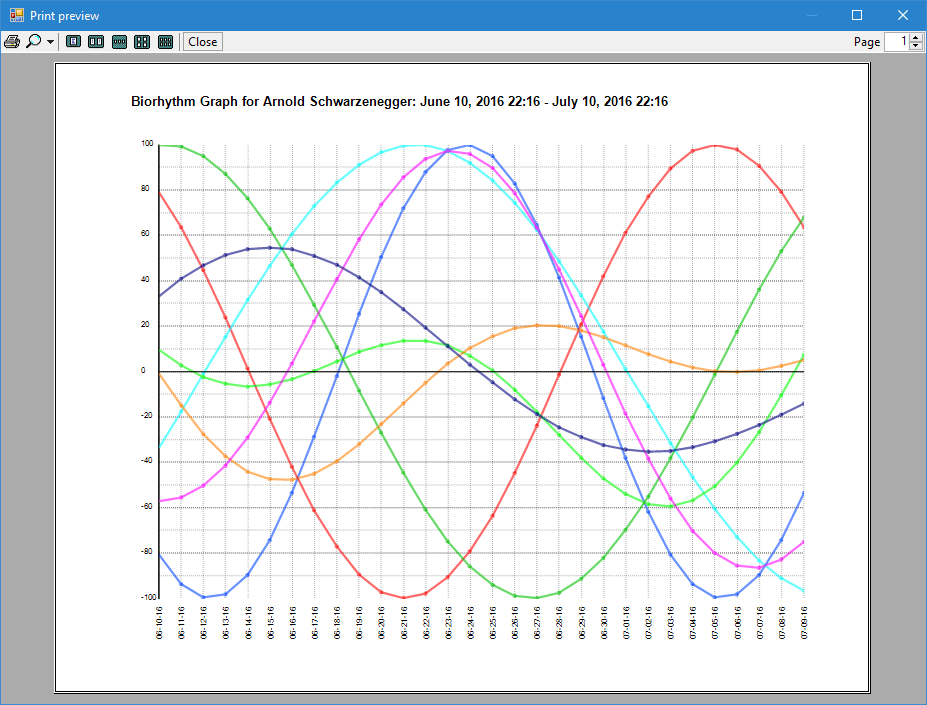
Task: Click the 100 y-axis label
Action: tap(147, 143)
